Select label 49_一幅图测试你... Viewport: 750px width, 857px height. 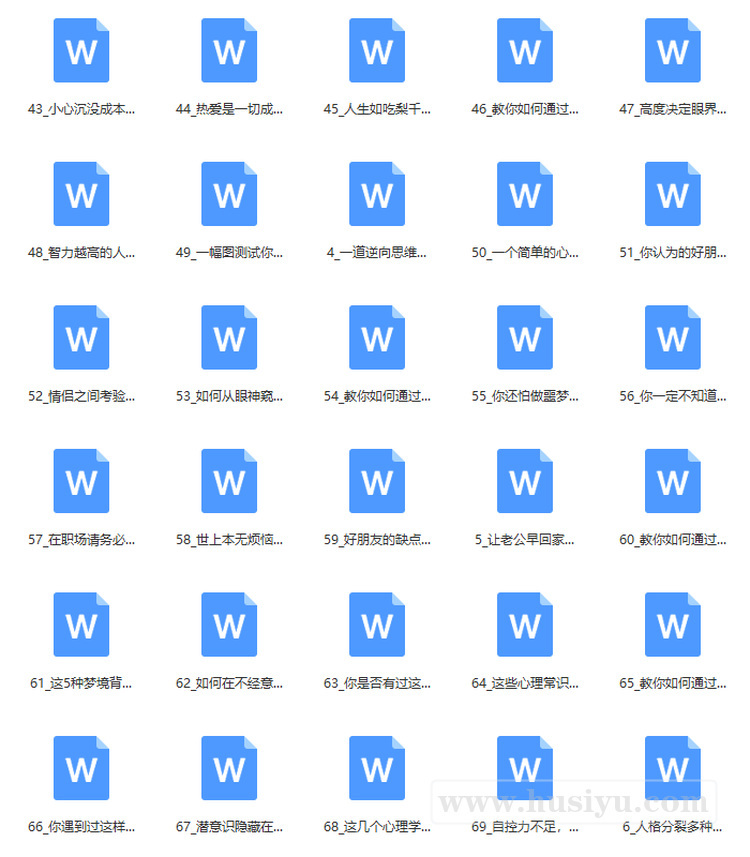[229, 253]
